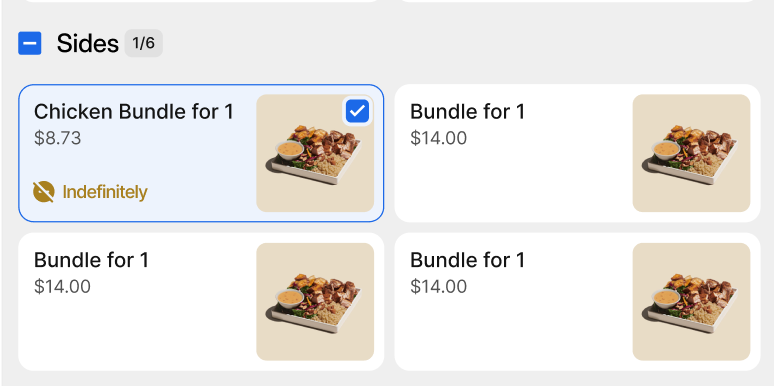Viewport: 774px width, 386px height.
Task: Click the Sides 1/6 count badge
Action: pos(143,43)
